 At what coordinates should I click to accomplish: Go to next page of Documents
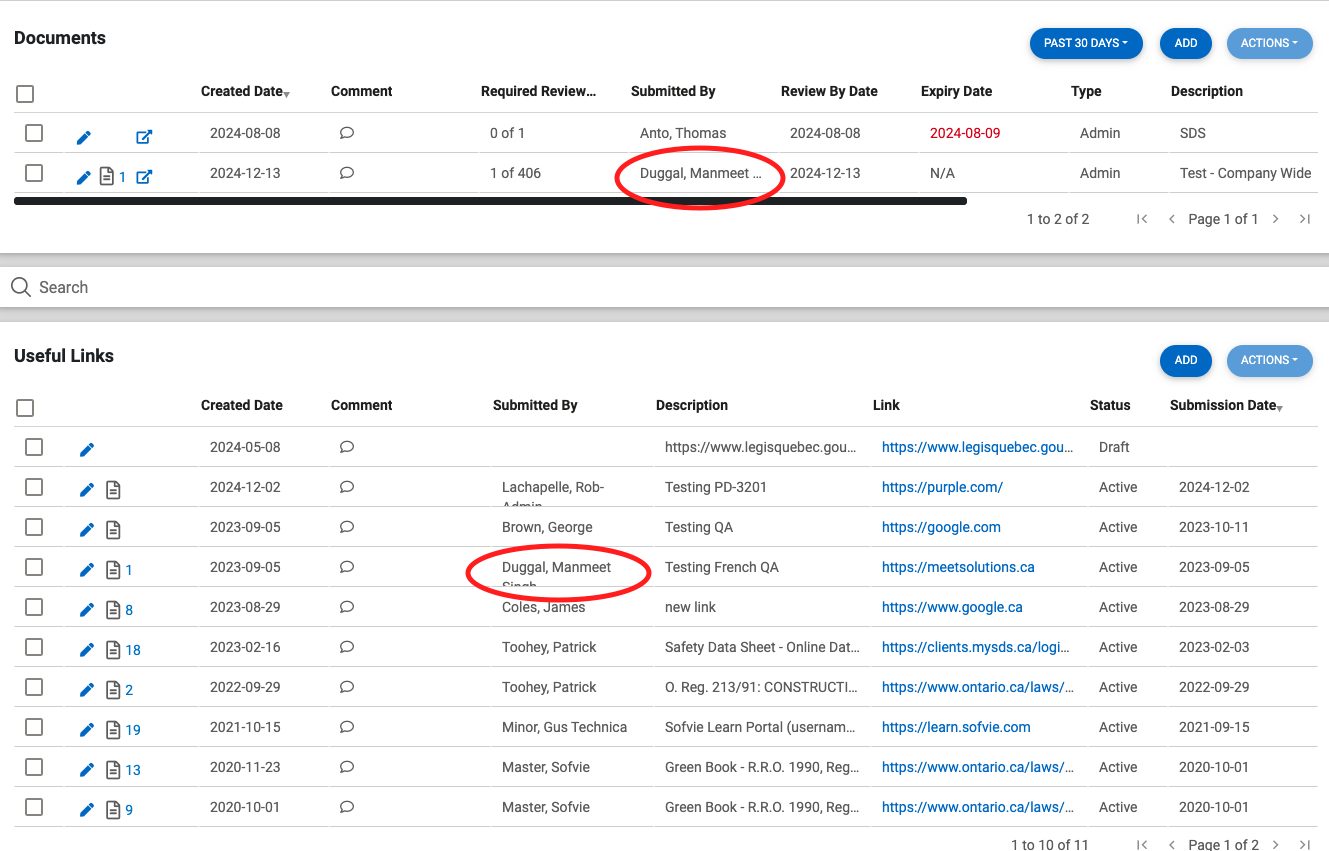[1276, 219]
